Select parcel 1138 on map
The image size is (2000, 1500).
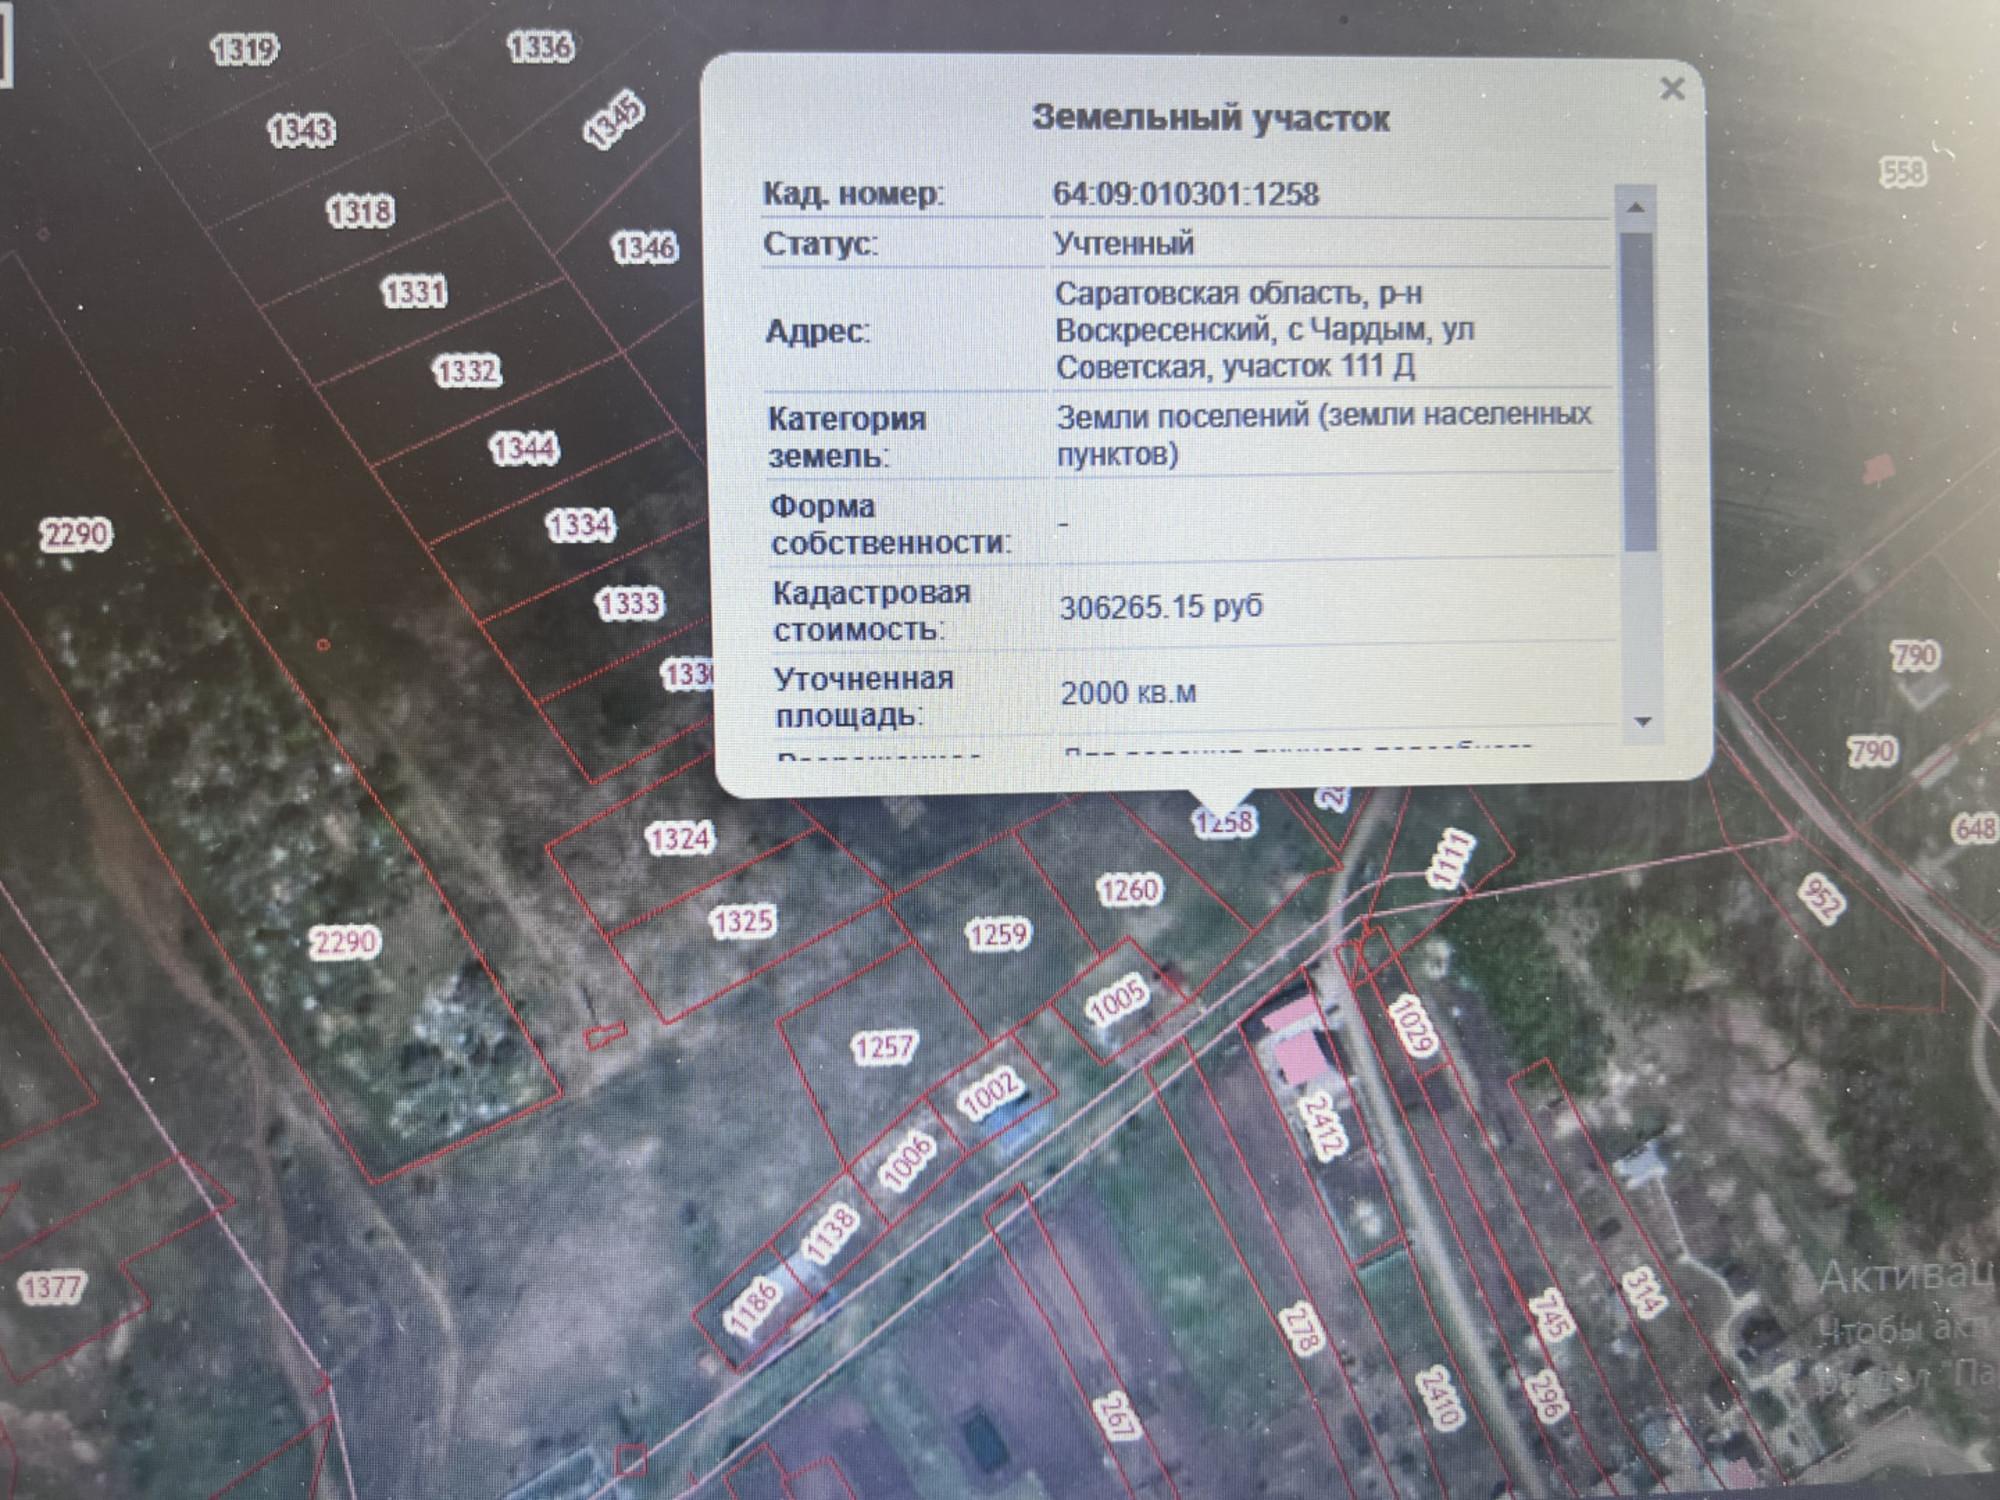[830, 1234]
